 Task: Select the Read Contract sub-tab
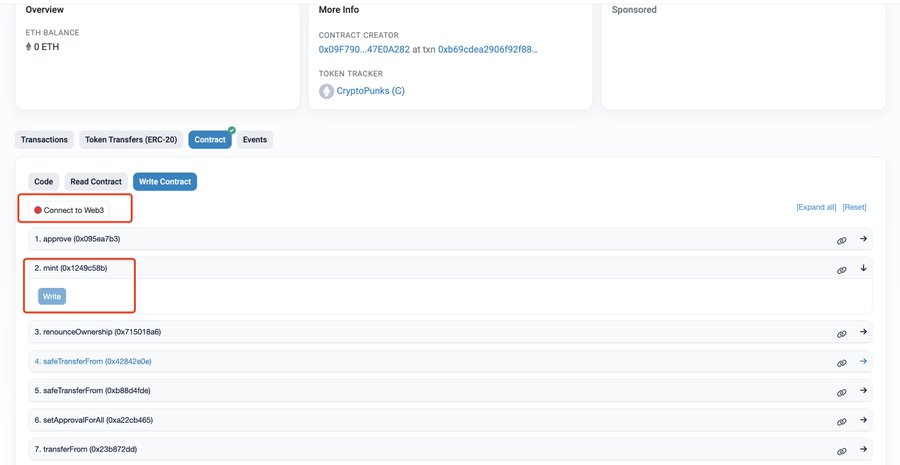[x=96, y=182]
